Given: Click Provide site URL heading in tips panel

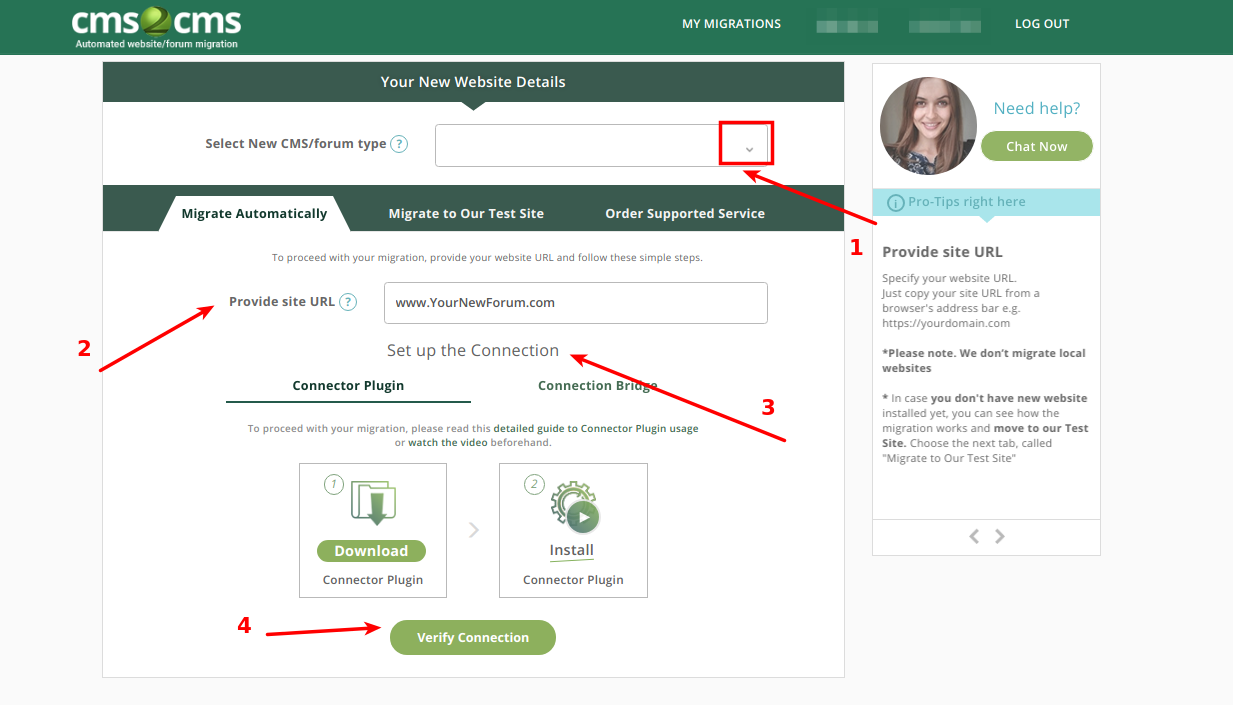Looking at the screenshot, I should click(x=942, y=252).
